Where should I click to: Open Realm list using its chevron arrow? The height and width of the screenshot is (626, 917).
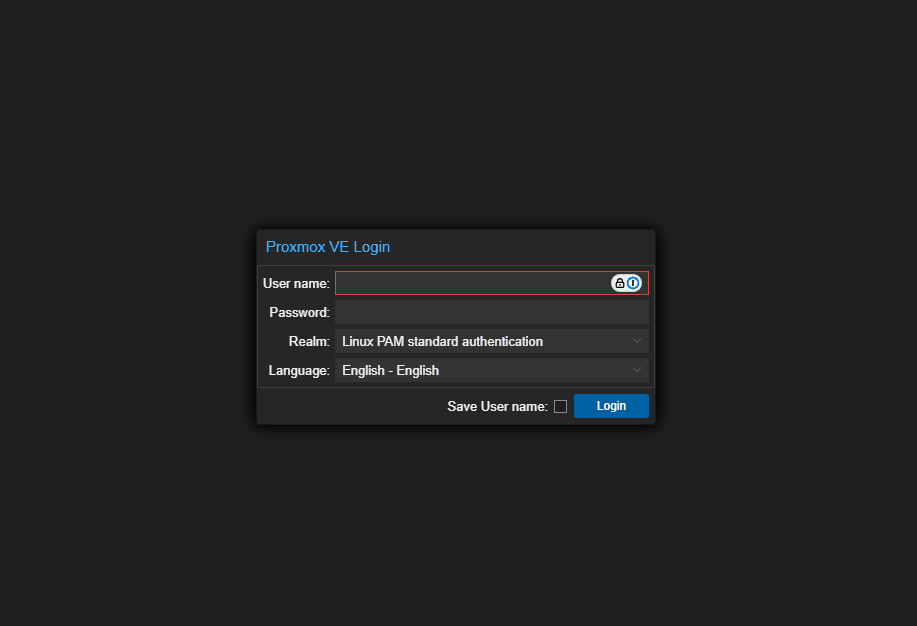tap(637, 341)
